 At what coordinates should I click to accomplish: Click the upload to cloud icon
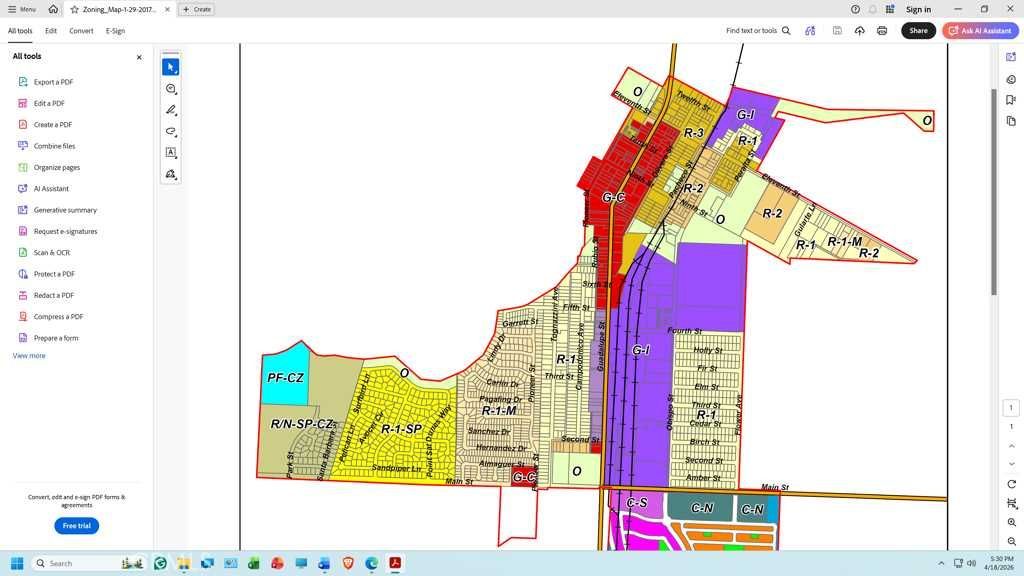(860, 31)
